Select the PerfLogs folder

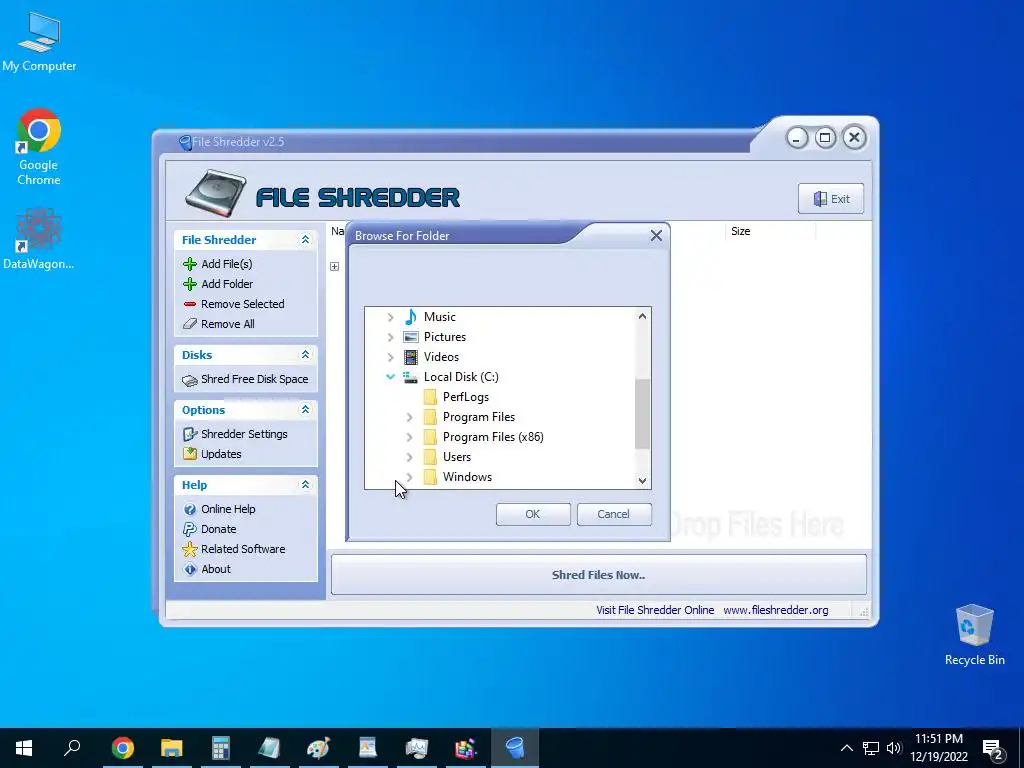point(466,397)
